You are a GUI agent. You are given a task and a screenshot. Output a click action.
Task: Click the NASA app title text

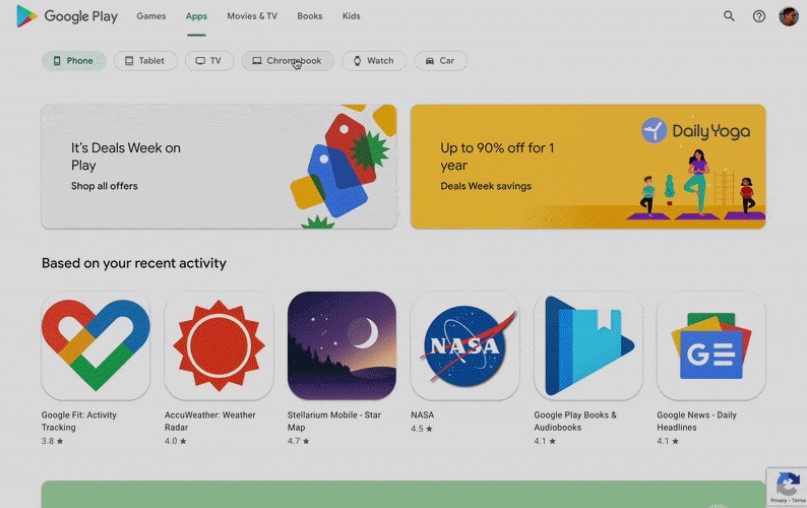(423, 415)
